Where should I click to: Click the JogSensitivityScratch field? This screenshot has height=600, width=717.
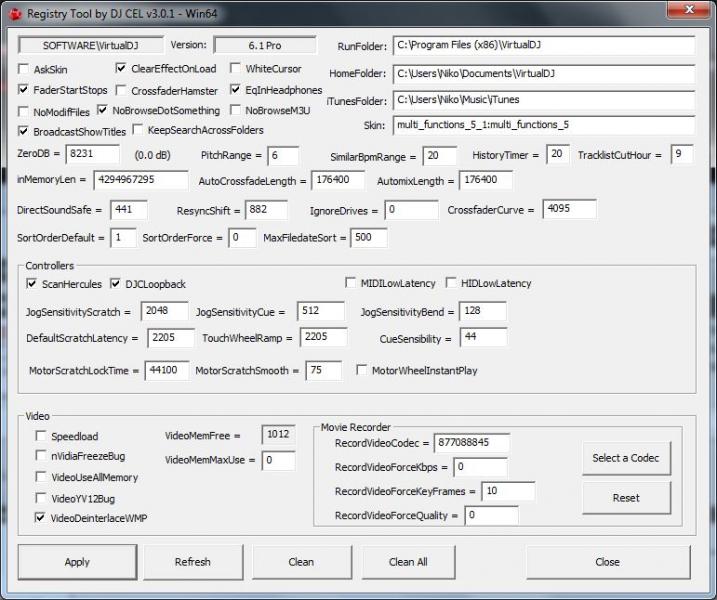pyautogui.click(x=165, y=311)
